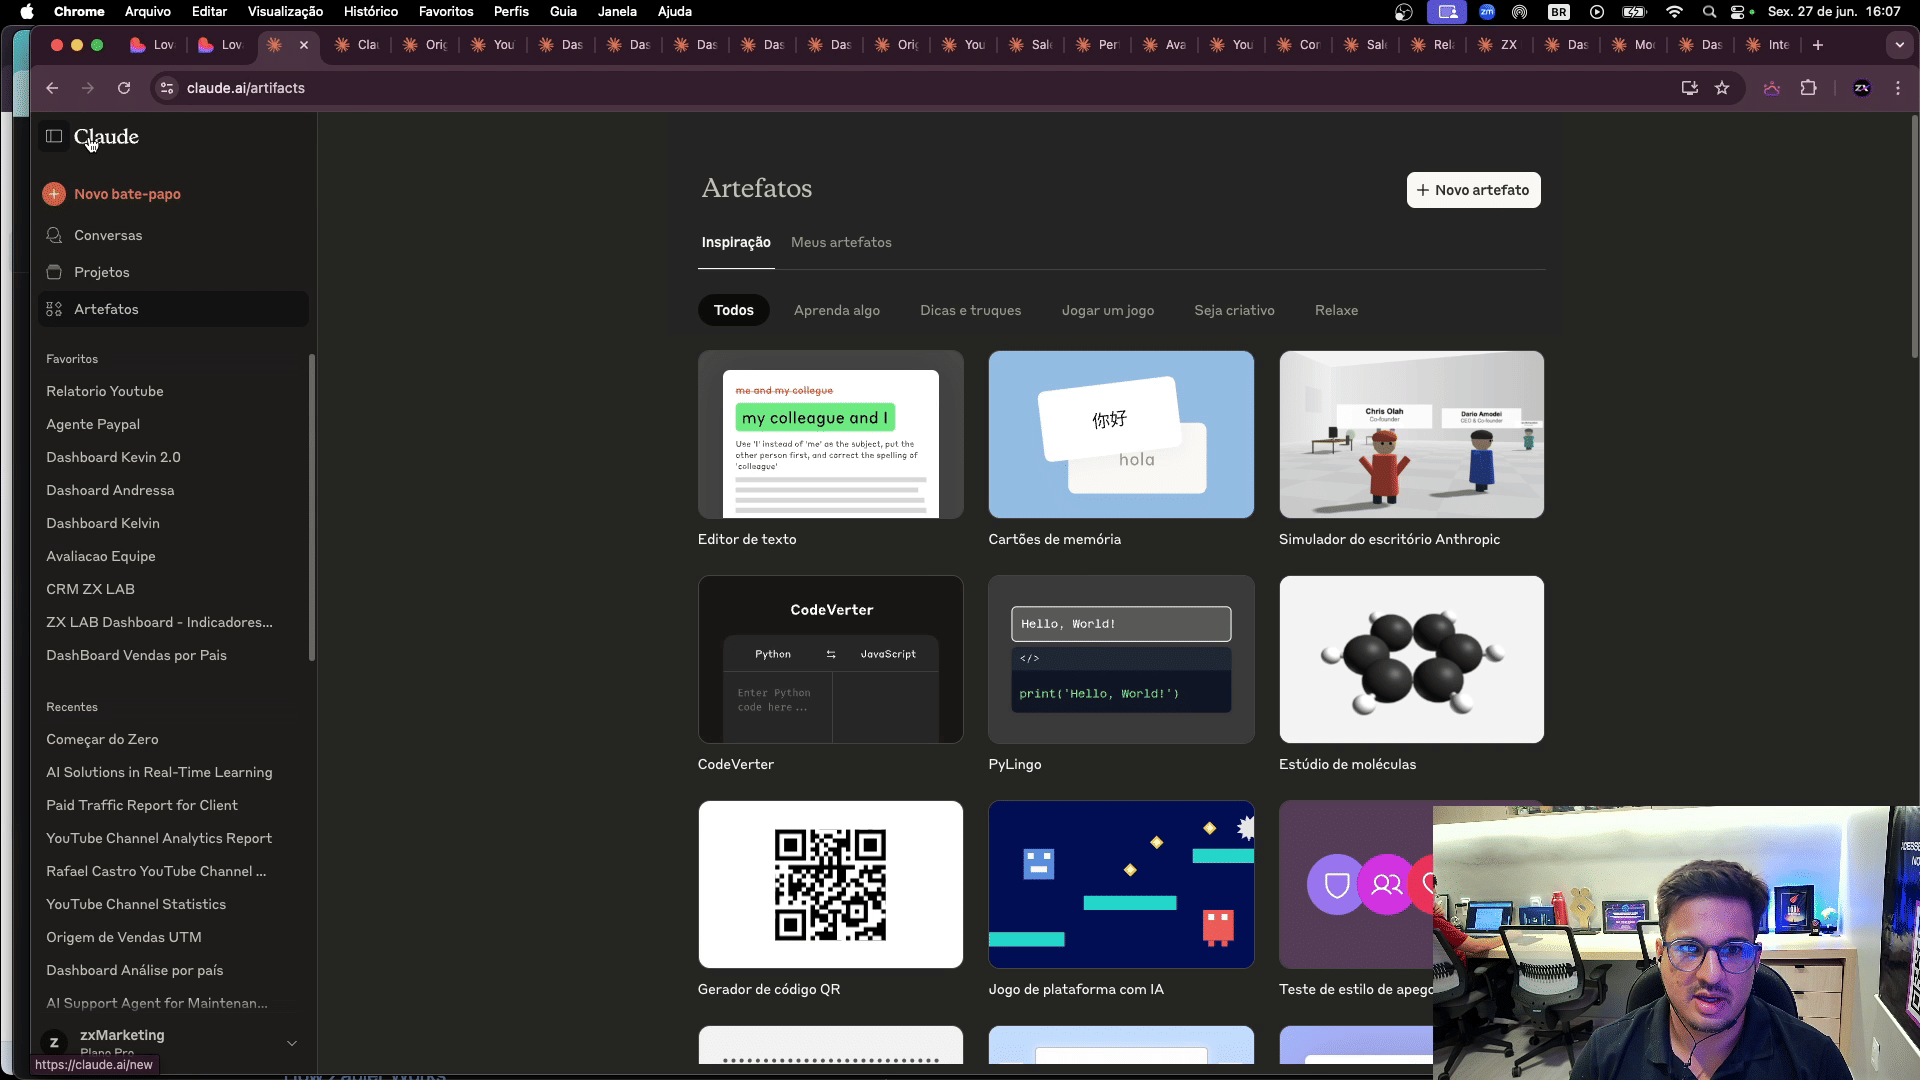Open the Histórico menu in menu bar
Viewport: 1920px width, 1080px height.
[371, 11]
